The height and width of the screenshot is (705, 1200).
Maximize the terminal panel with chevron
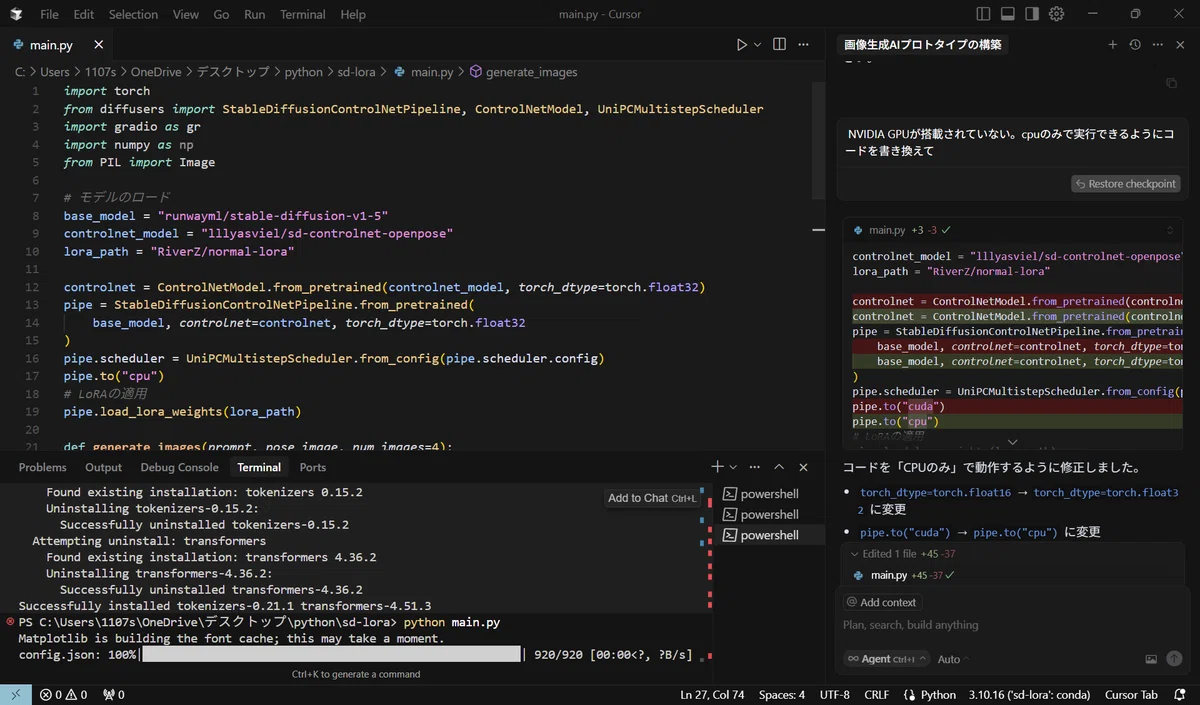[x=779, y=467]
